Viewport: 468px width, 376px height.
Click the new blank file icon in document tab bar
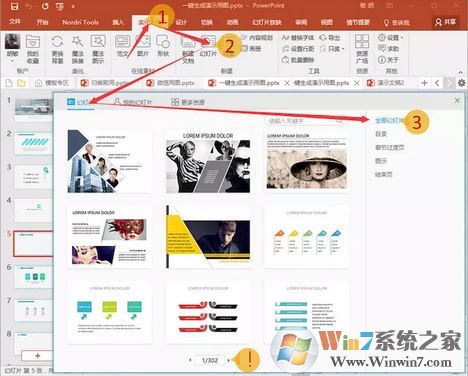[x=9, y=83]
